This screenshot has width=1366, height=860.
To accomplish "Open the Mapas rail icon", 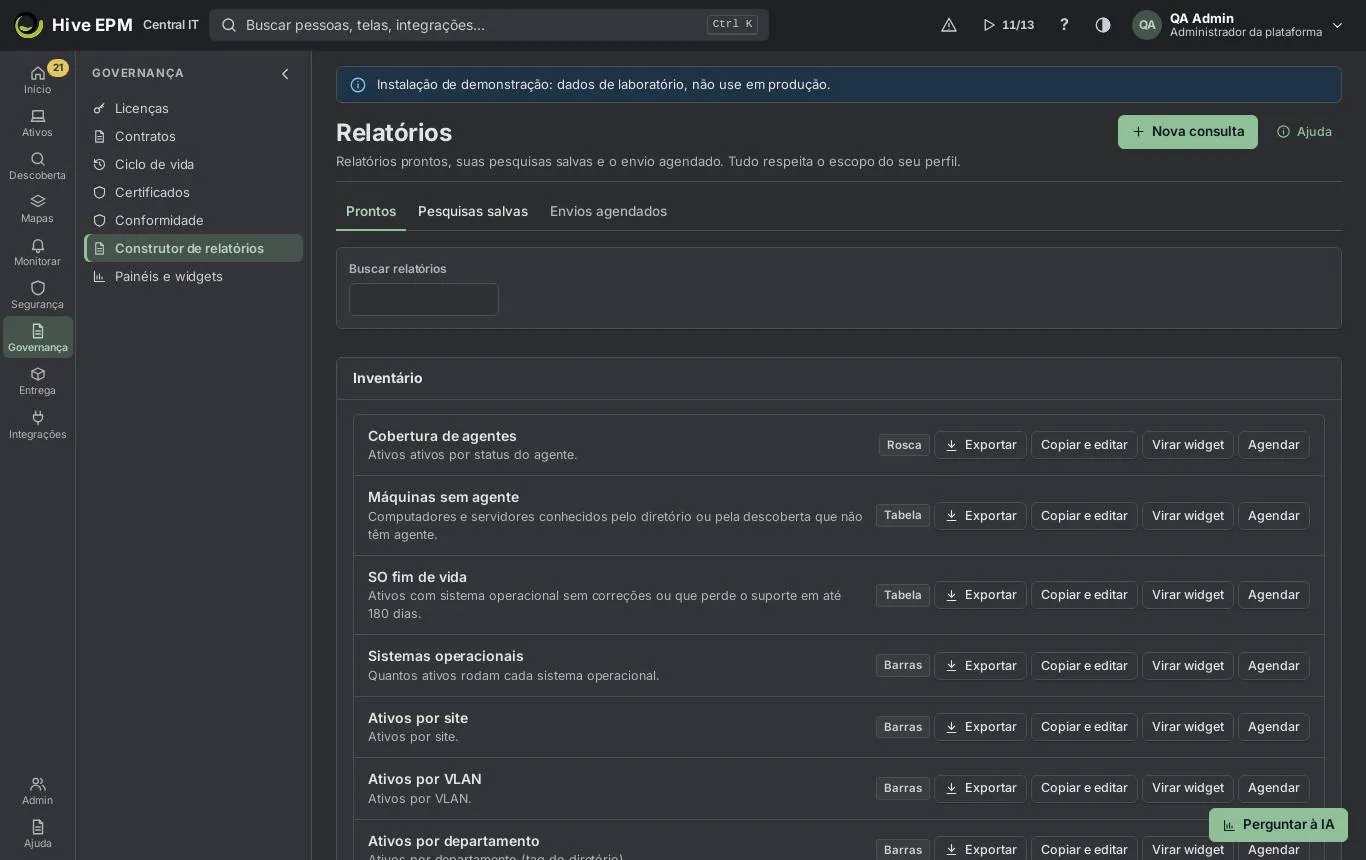I will [x=37, y=209].
